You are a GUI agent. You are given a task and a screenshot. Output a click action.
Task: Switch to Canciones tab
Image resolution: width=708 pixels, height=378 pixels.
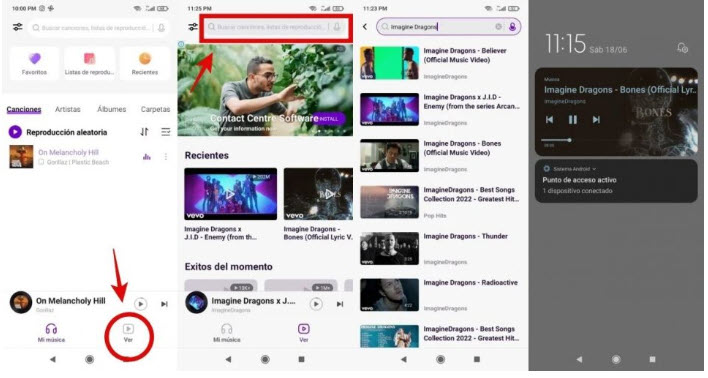tap(24, 109)
